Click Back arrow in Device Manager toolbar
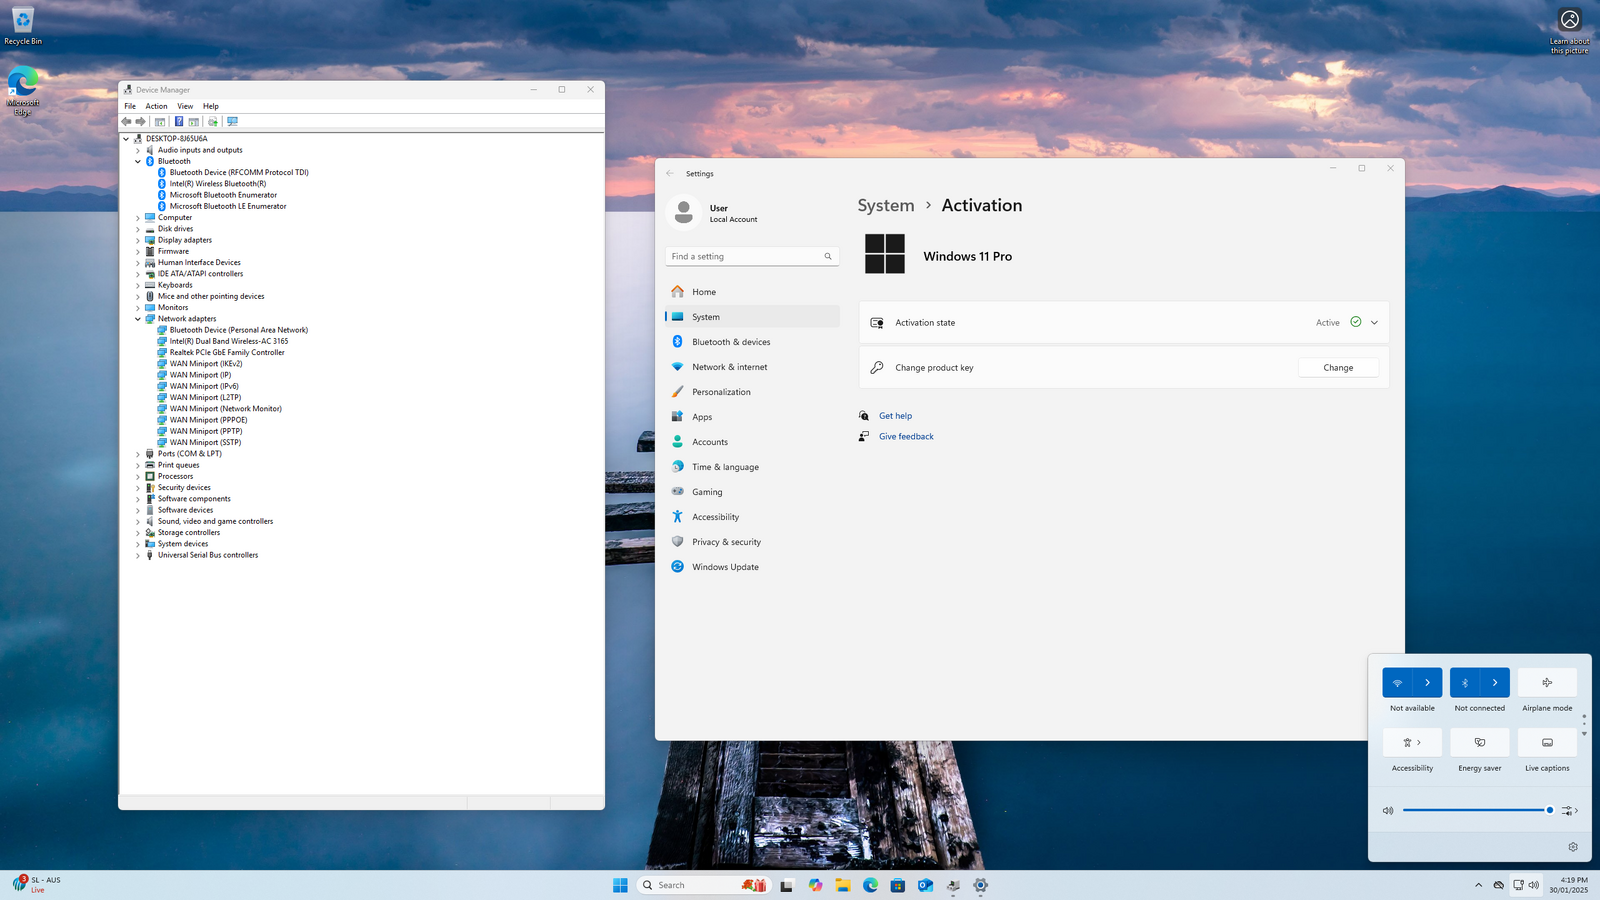 (x=126, y=121)
